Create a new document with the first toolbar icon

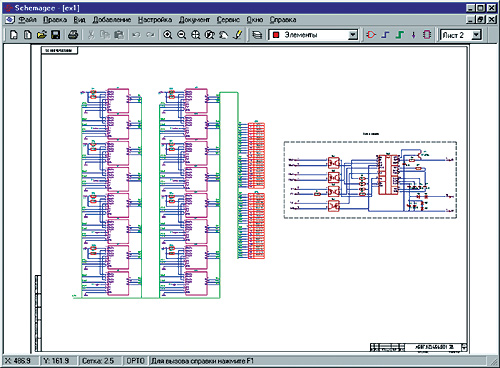pos(14,35)
